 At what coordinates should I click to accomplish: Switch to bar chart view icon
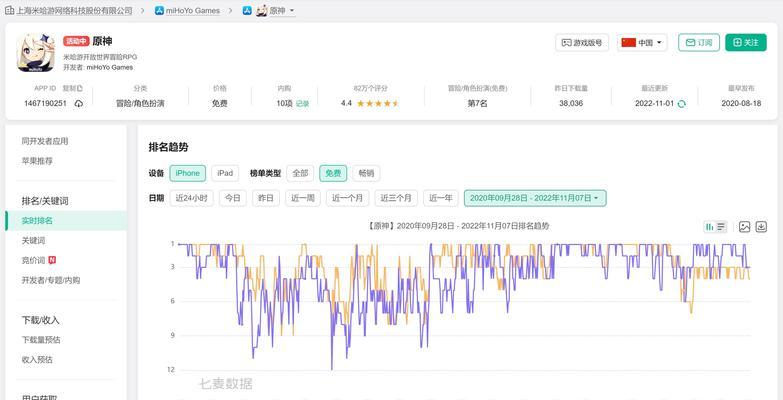pos(709,227)
